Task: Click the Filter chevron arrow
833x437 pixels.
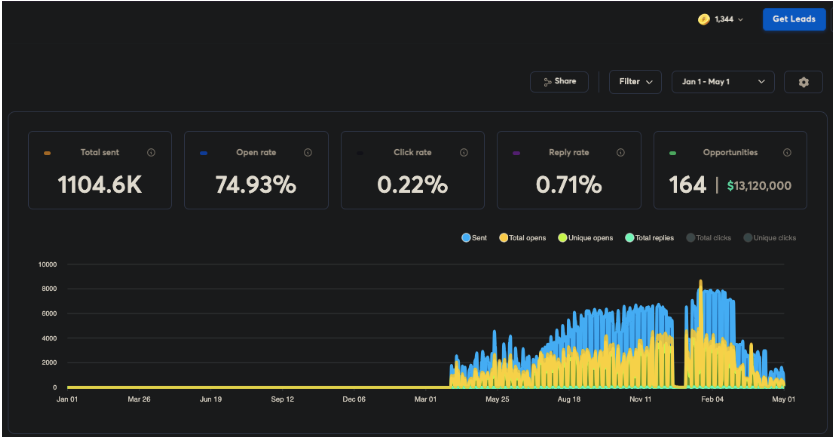Action: click(x=649, y=82)
